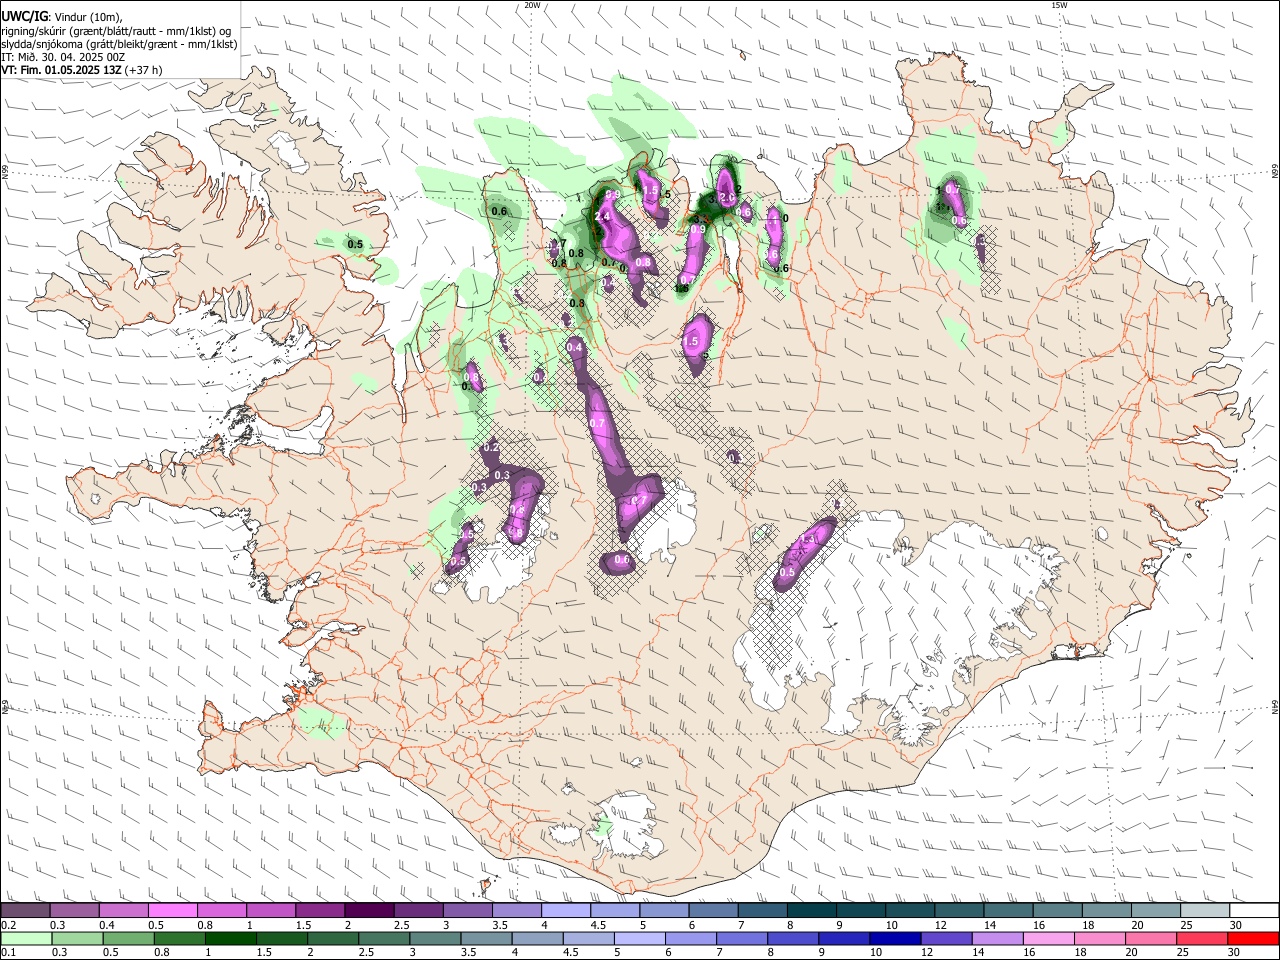Click the 'IT: Mið. 30. 04. 2025 00Z' line
This screenshot has width=1280, height=960.
point(64,57)
